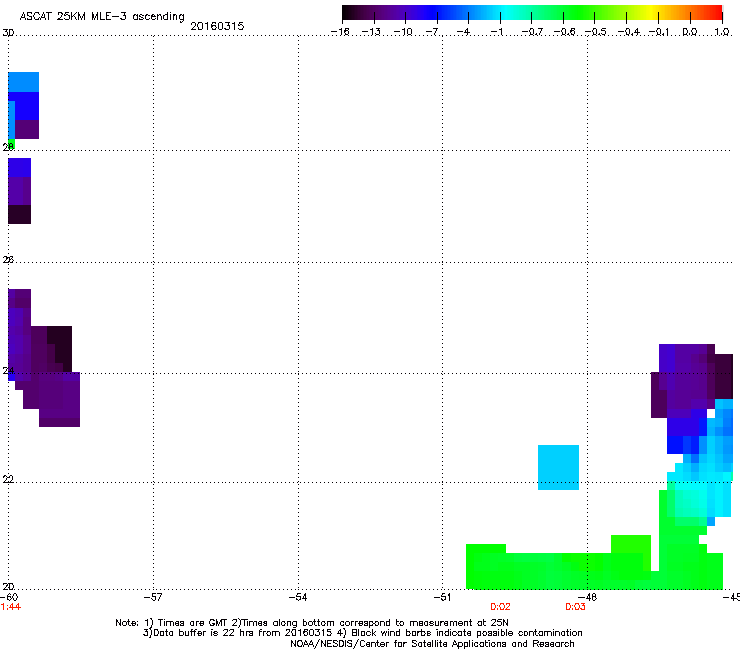Click the colorbar label 1.0
Screen dimensions: 740x650
(x=722, y=32)
